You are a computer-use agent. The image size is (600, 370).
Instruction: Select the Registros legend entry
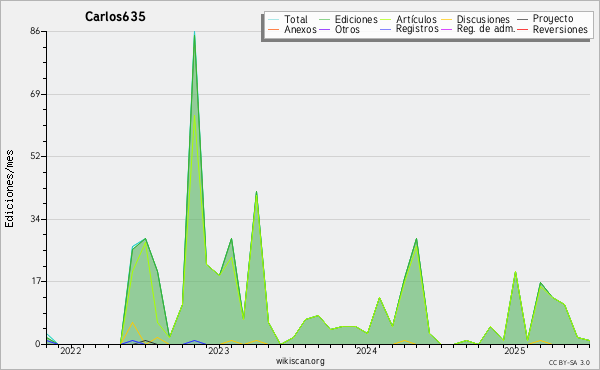click(417, 29)
